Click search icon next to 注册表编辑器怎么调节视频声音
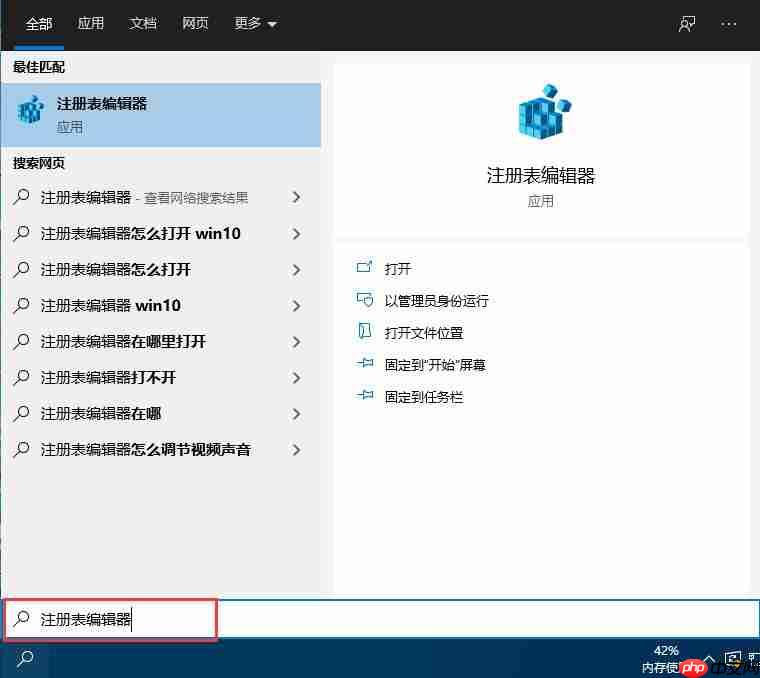The width and height of the screenshot is (760, 678). click(21, 449)
